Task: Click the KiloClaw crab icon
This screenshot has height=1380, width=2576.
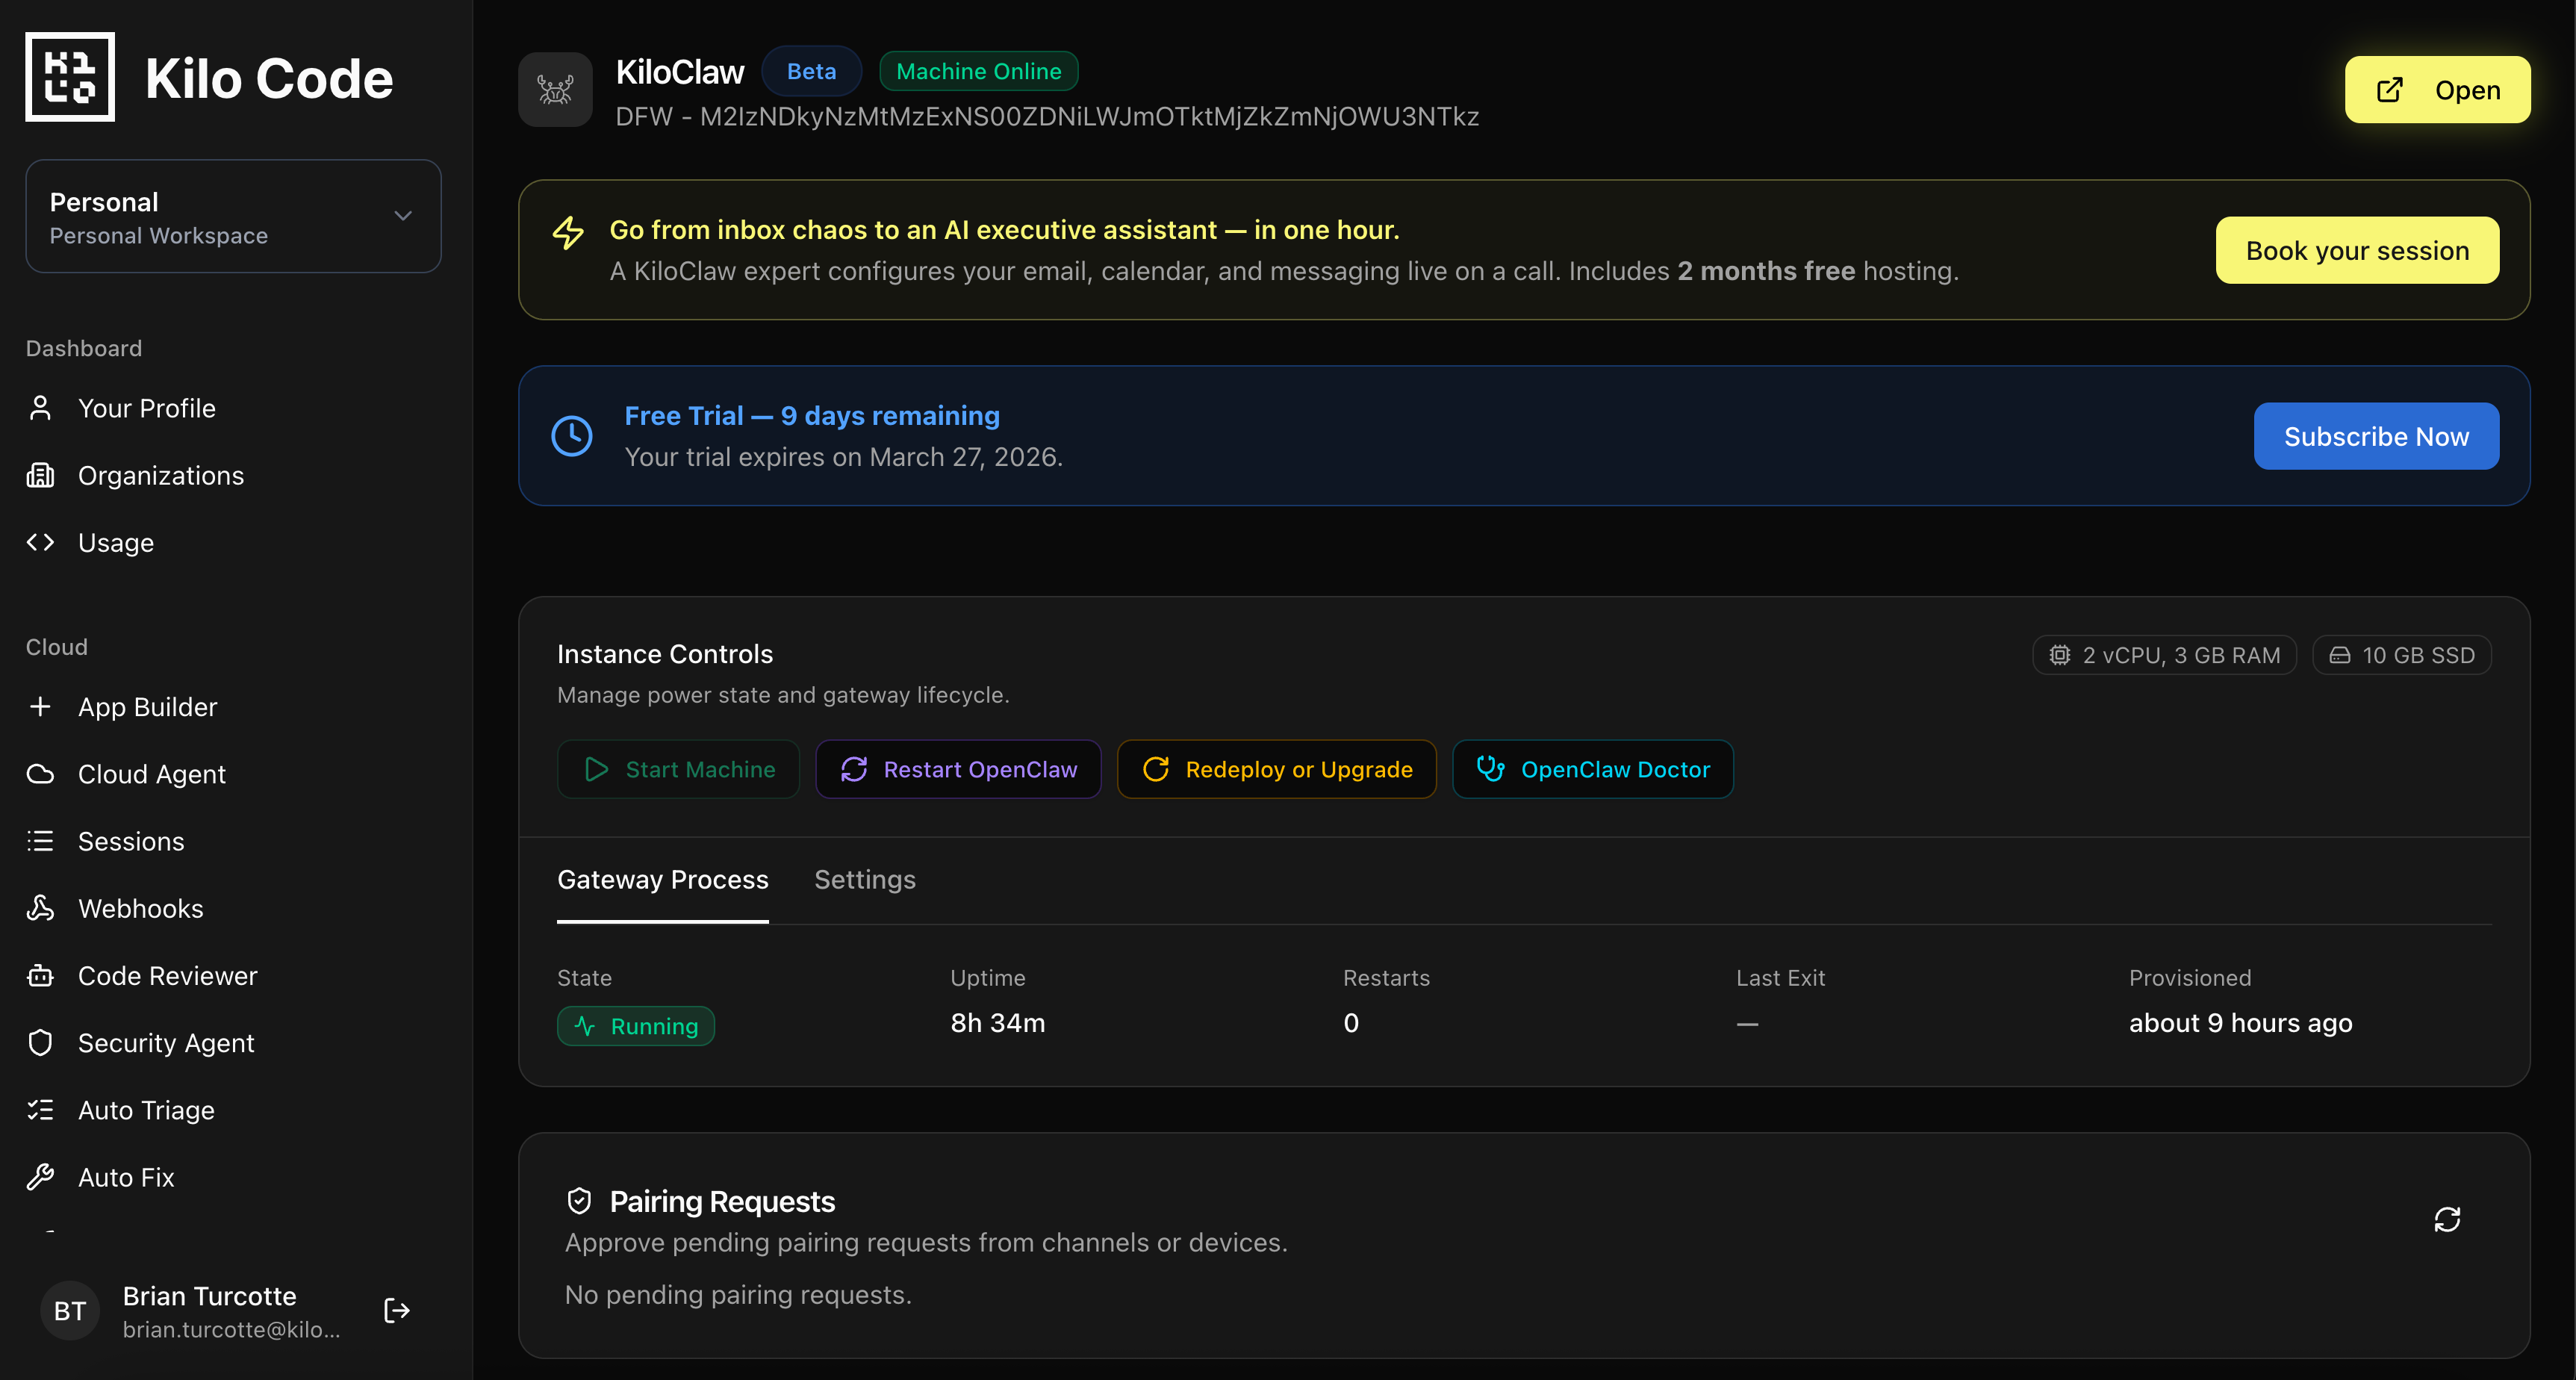Action: (x=555, y=90)
